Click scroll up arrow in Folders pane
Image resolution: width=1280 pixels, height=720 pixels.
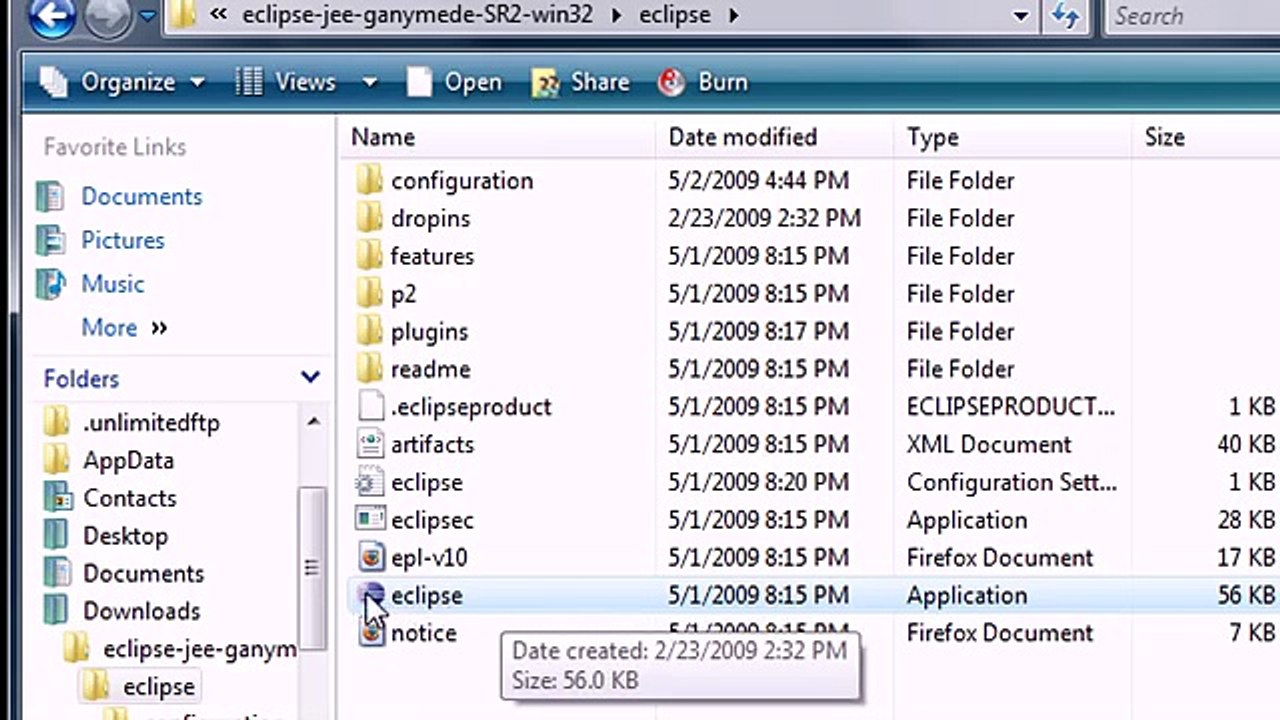(313, 422)
